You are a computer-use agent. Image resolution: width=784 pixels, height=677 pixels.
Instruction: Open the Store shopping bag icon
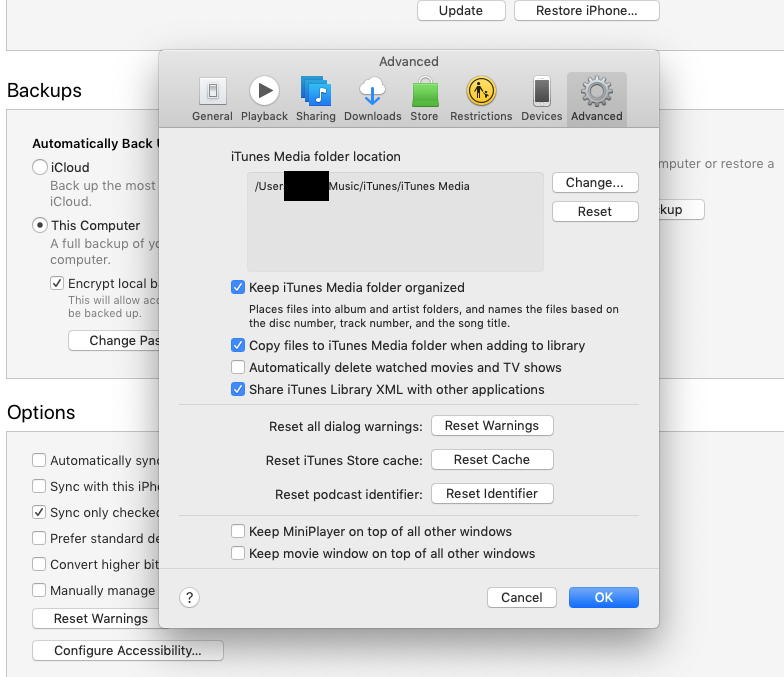click(424, 91)
